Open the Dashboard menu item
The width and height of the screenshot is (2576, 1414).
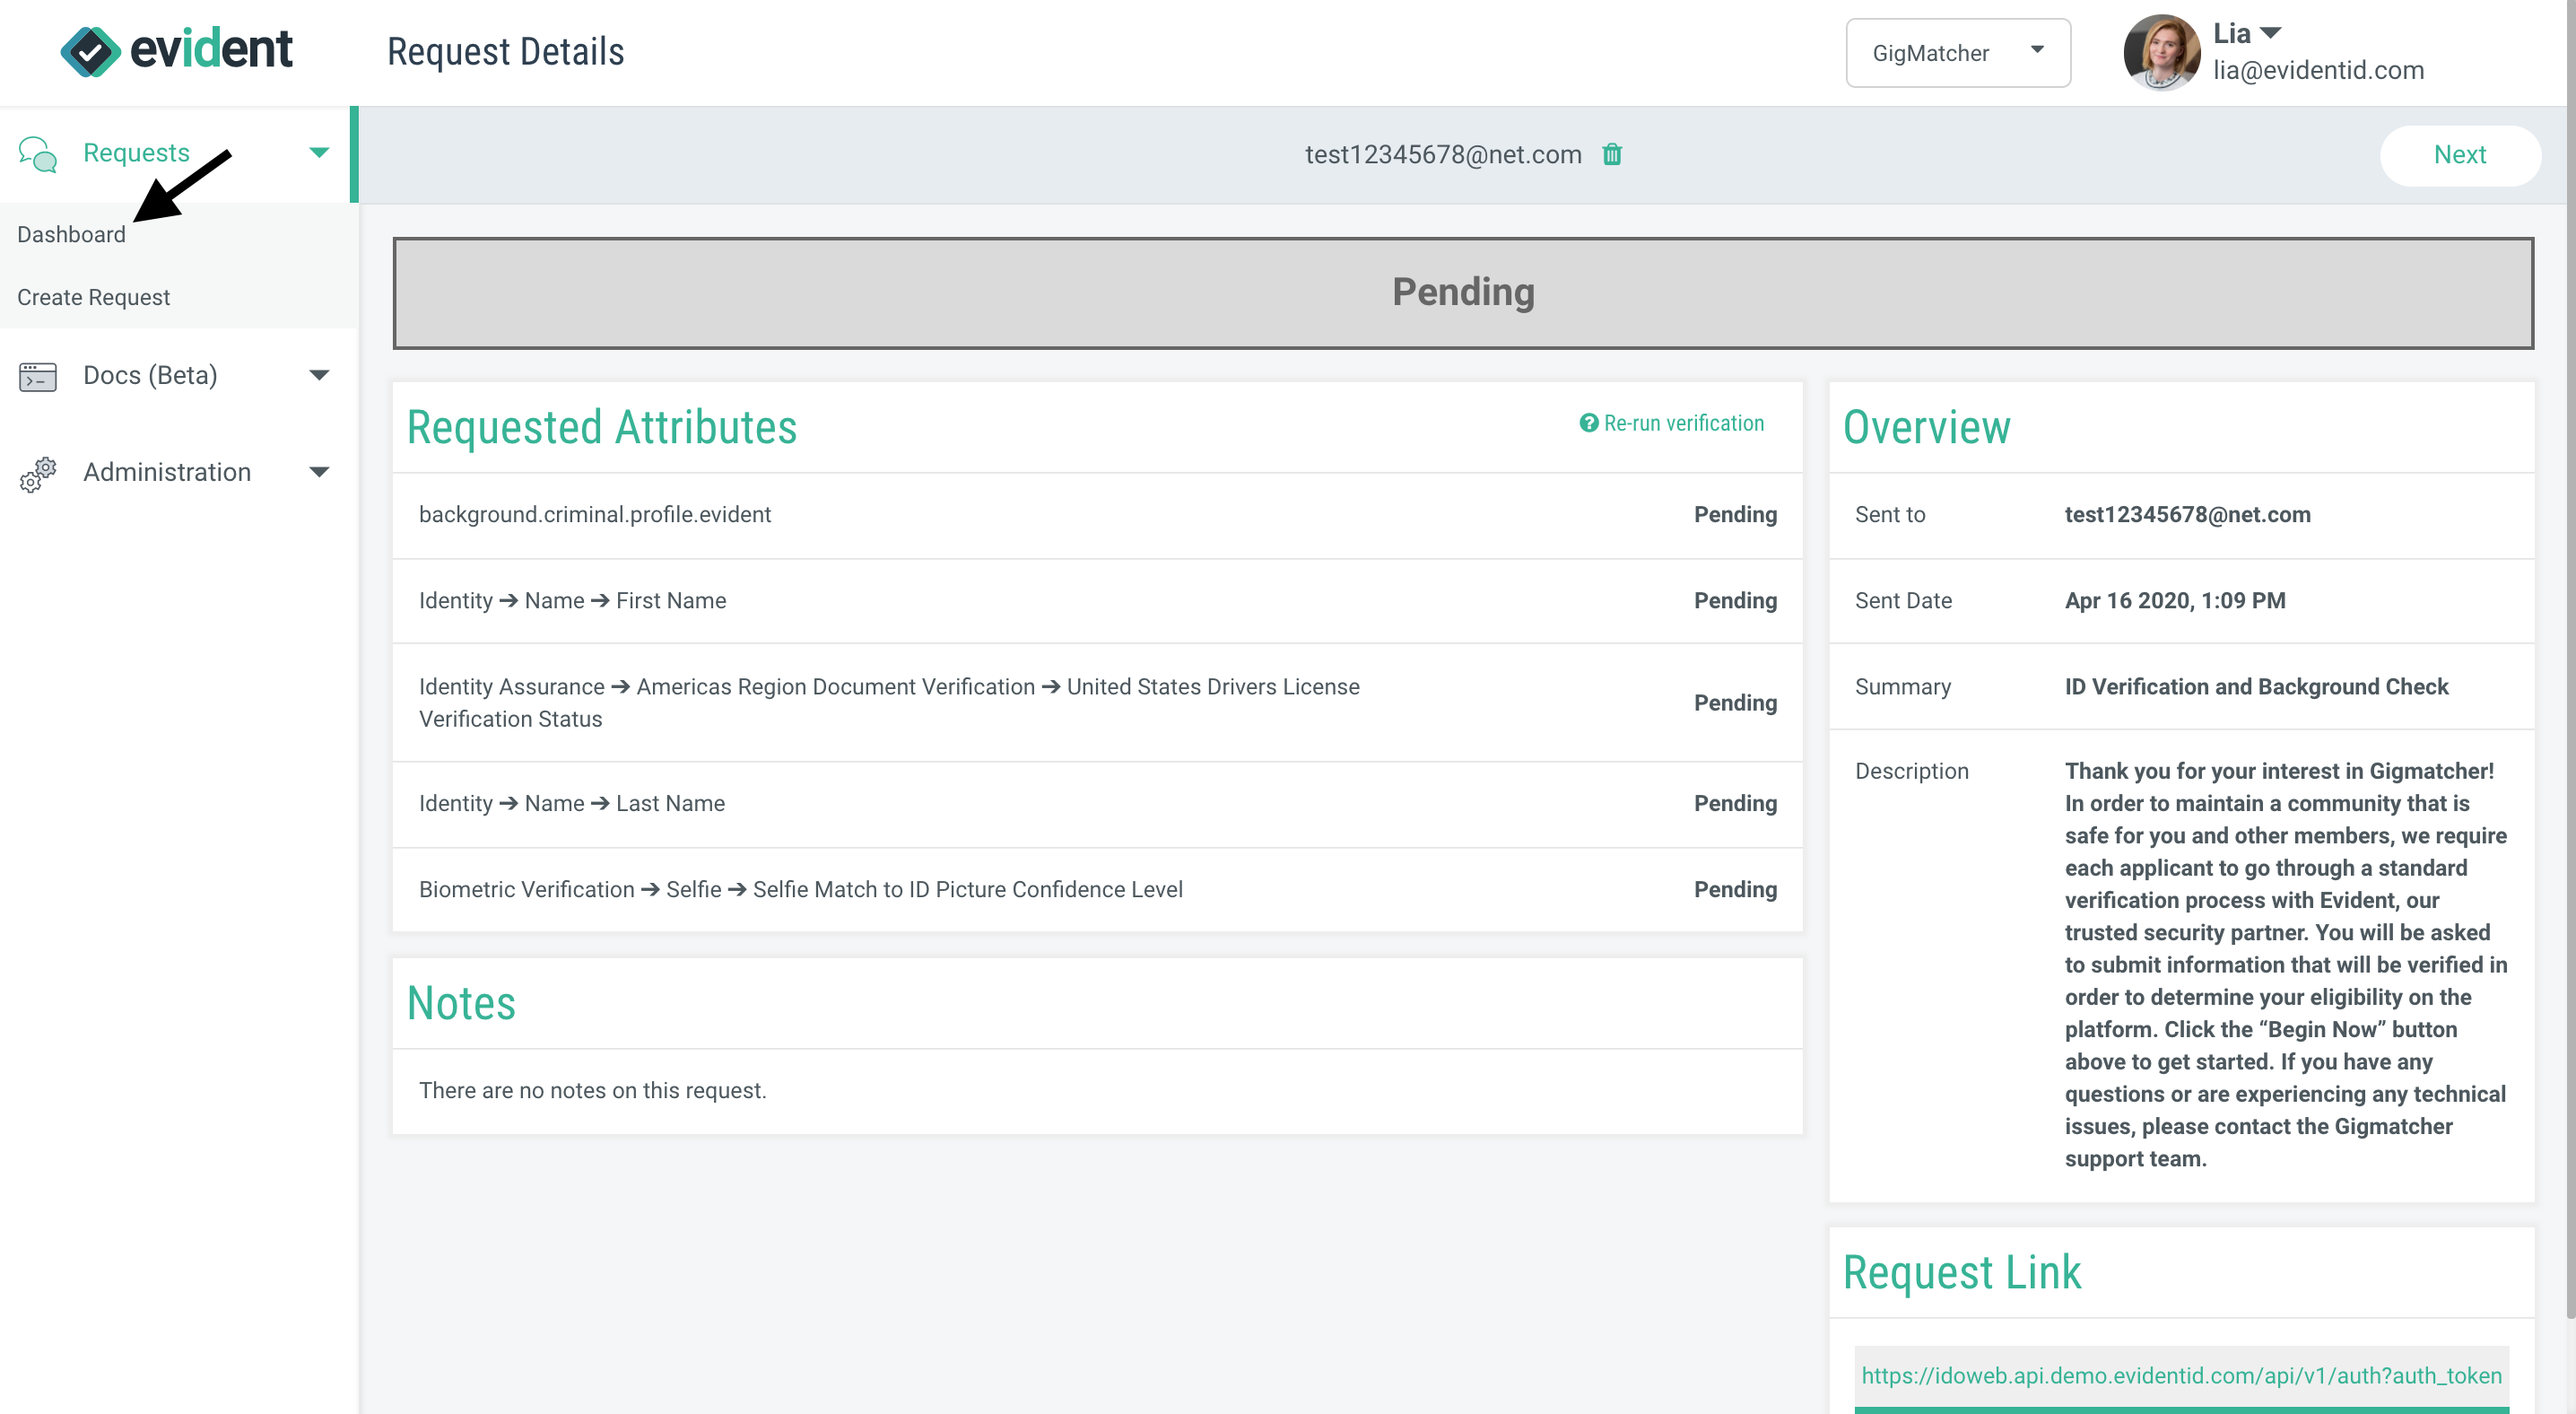71,234
